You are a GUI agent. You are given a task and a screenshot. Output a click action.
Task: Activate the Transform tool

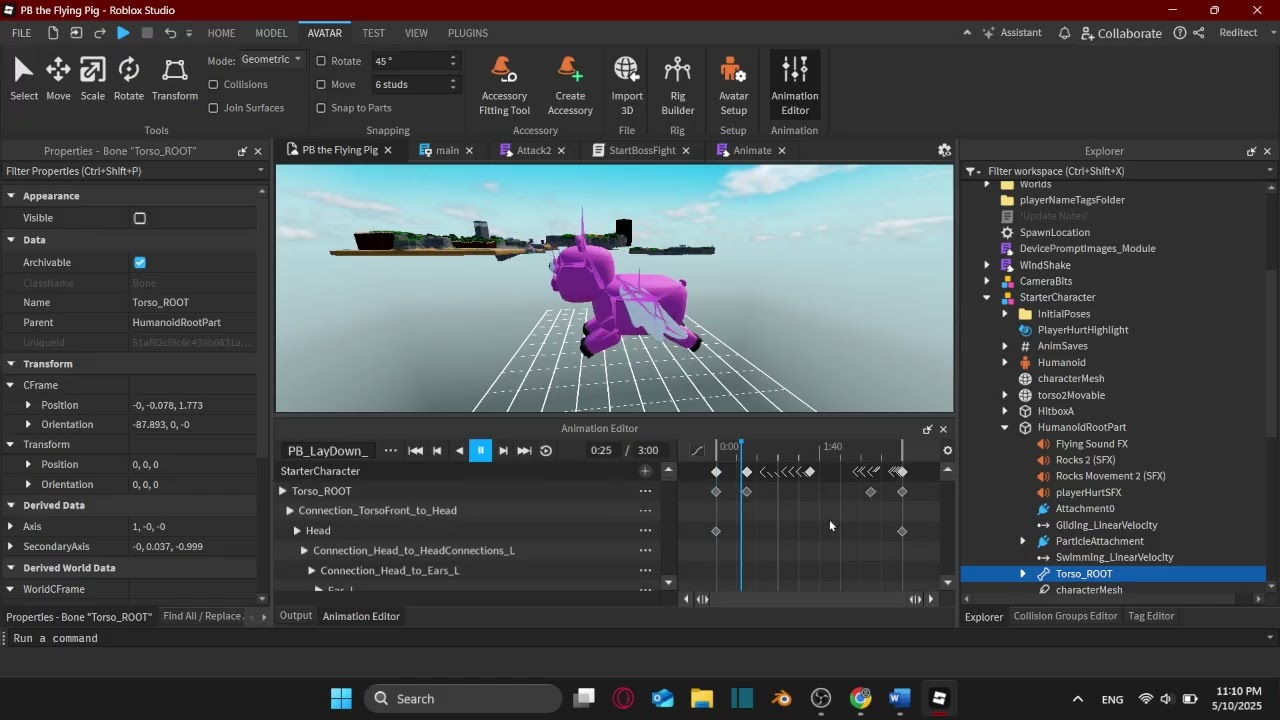click(175, 79)
